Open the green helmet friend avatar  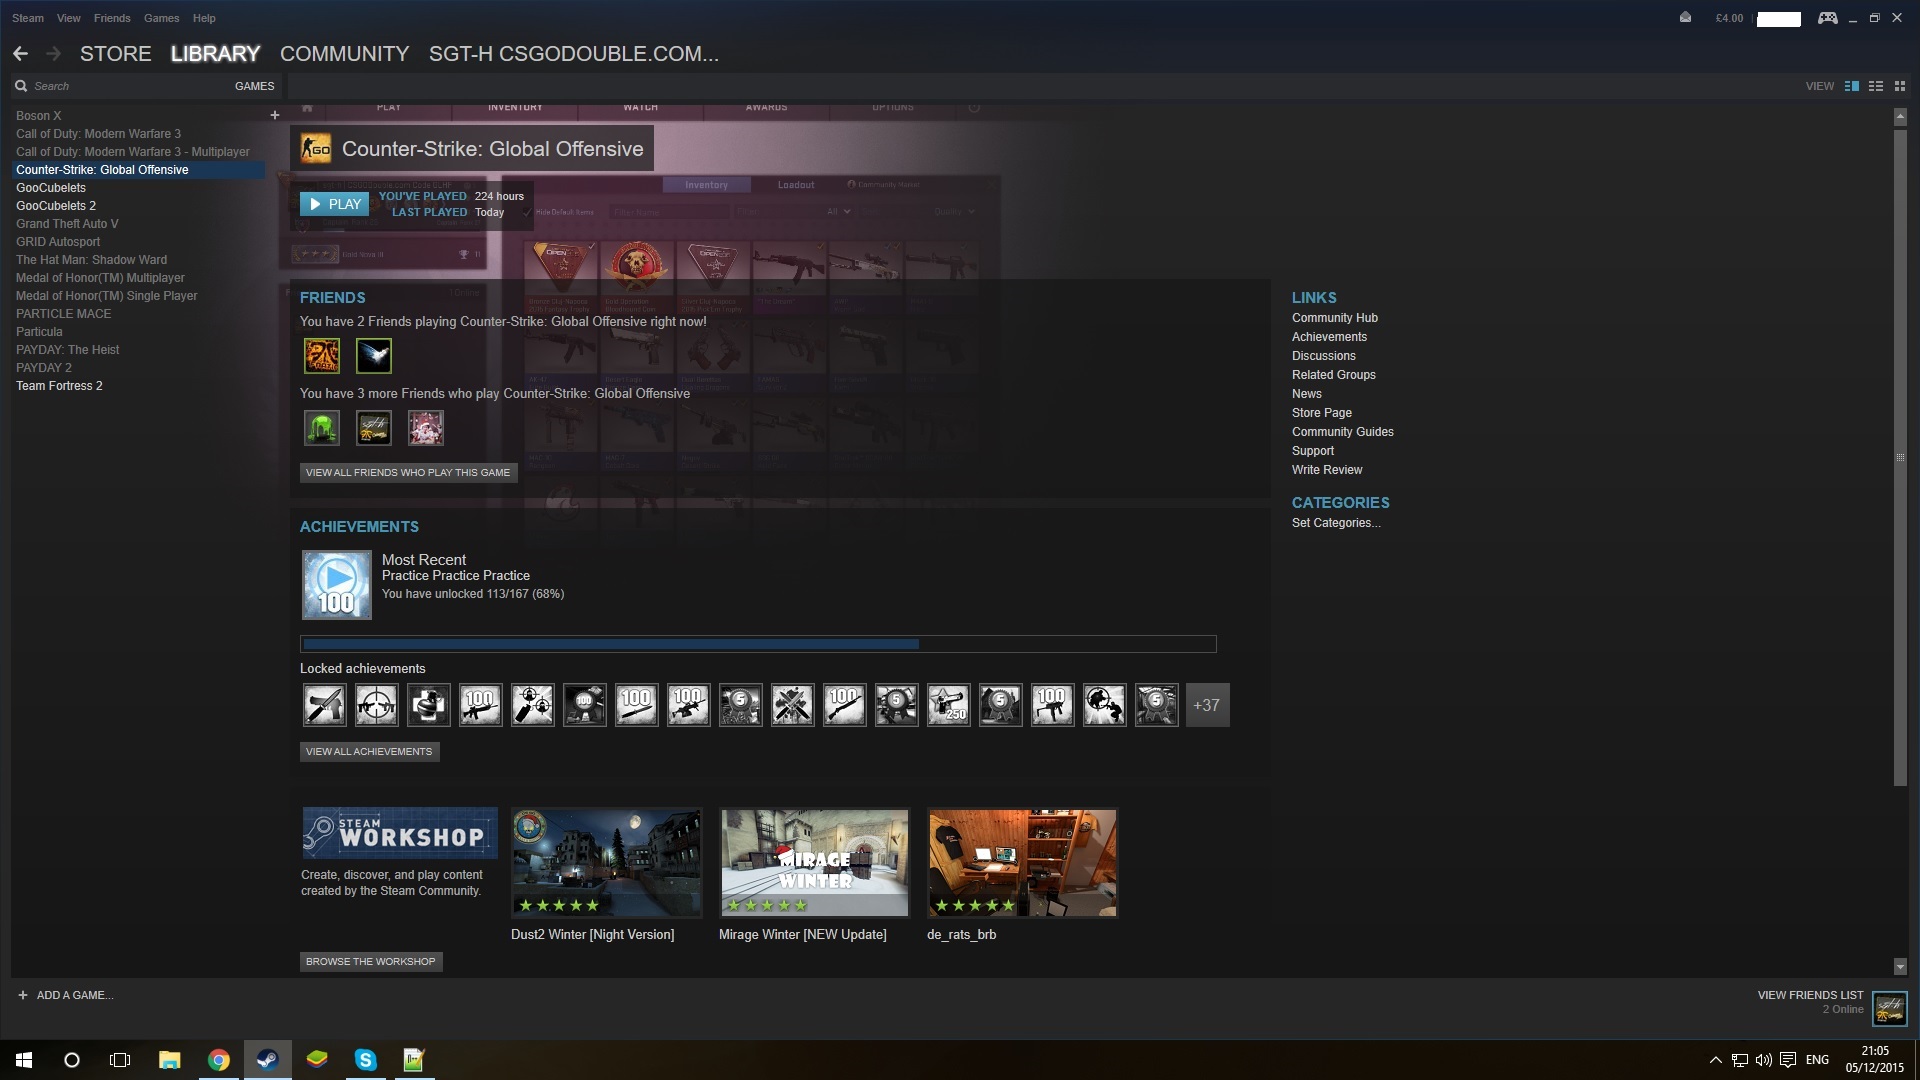(322, 428)
